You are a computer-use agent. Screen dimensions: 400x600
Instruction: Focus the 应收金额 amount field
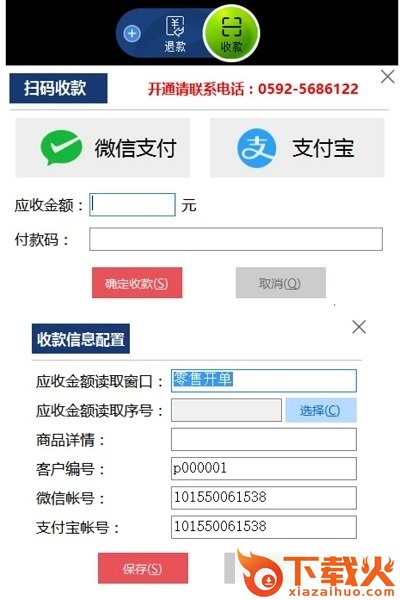coord(132,205)
